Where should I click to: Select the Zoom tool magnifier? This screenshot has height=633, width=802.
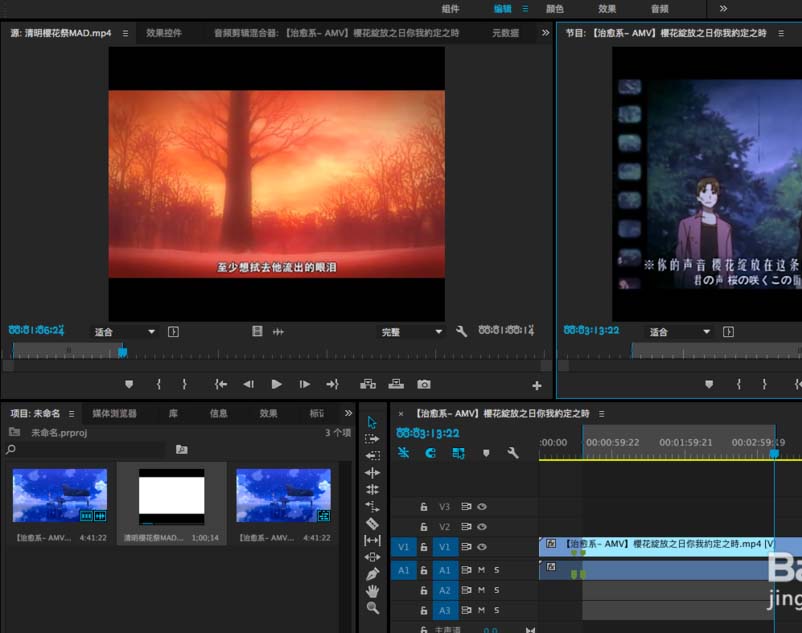[372, 608]
